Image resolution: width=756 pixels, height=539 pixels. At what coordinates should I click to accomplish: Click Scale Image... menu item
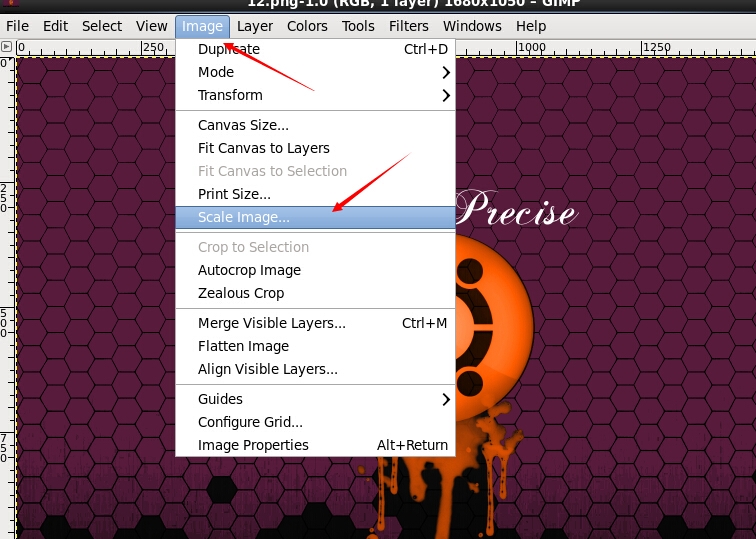(x=315, y=217)
